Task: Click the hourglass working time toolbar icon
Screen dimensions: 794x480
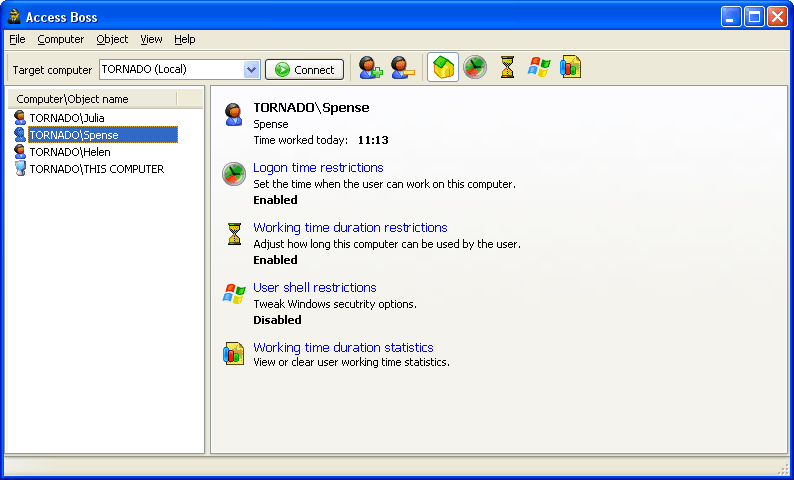Action: tap(507, 67)
